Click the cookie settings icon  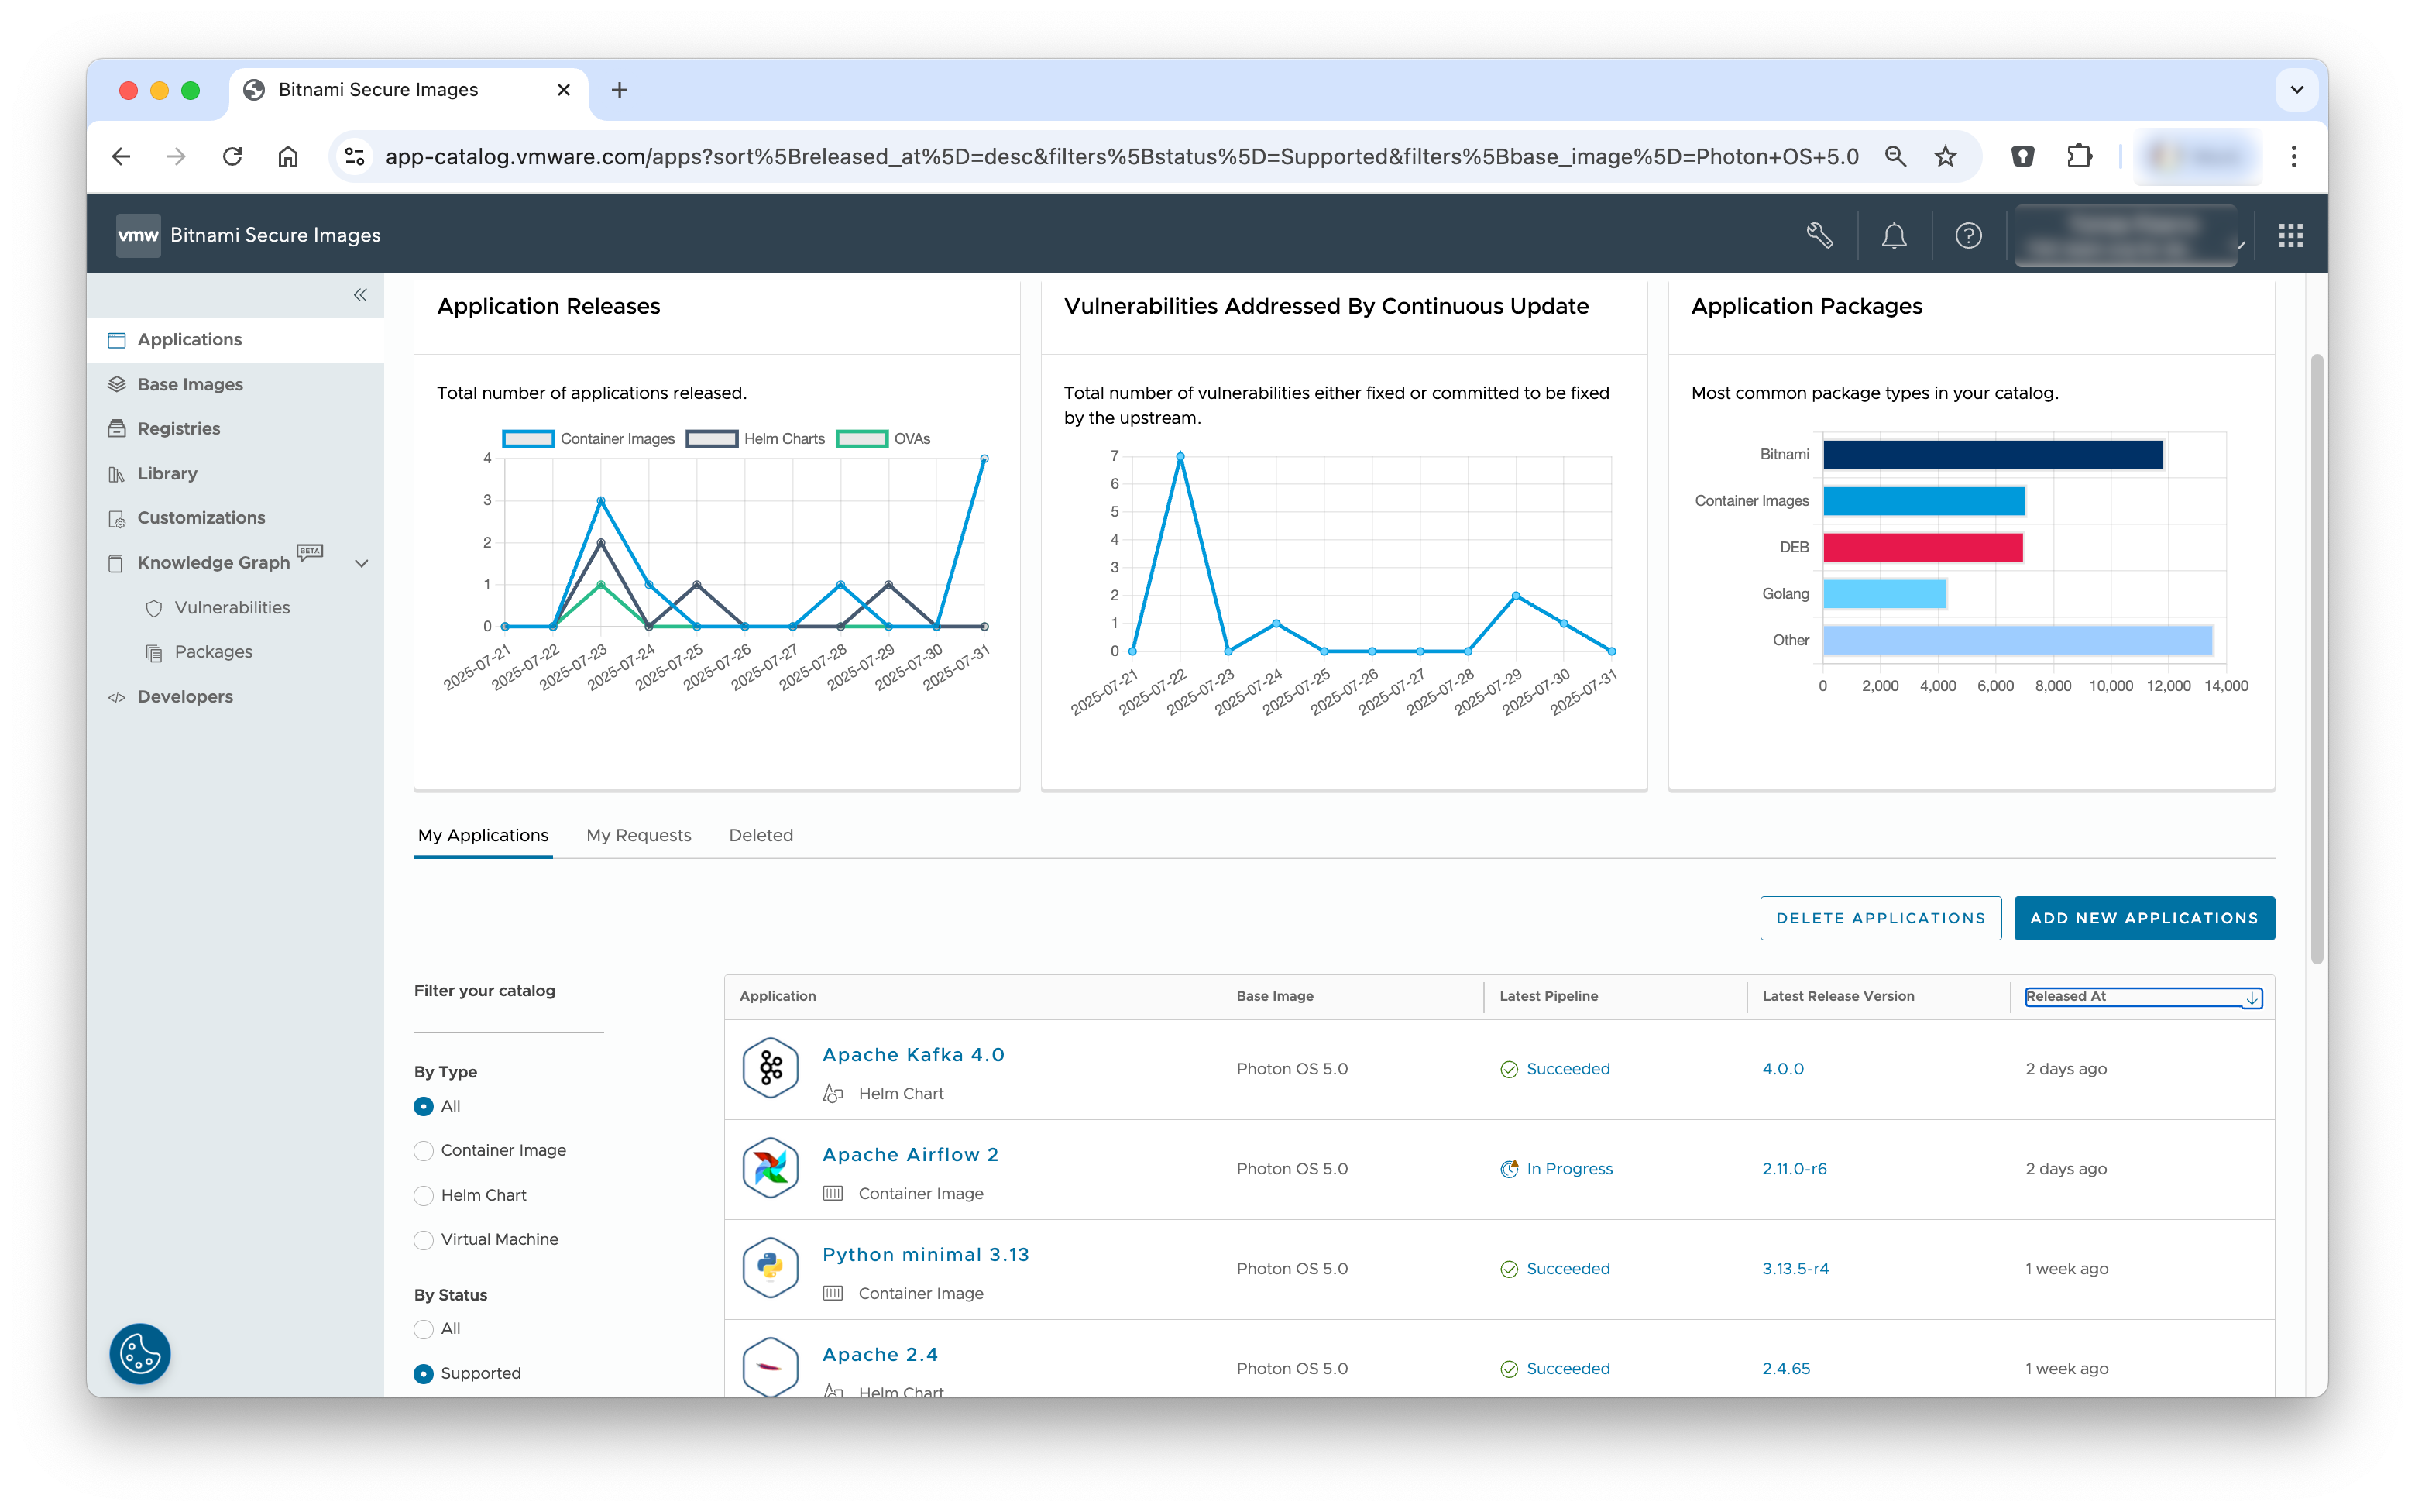[x=139, y=1354]
